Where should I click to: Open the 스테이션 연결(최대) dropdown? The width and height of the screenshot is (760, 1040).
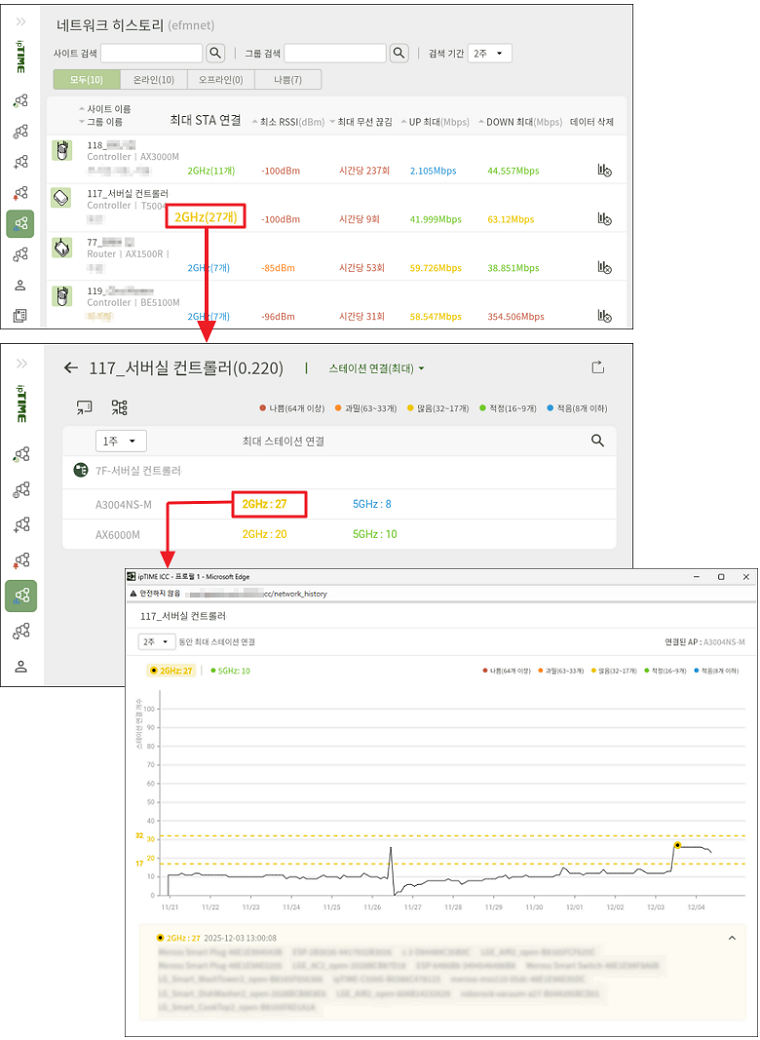pyautogui.click(x=376, y=368)
